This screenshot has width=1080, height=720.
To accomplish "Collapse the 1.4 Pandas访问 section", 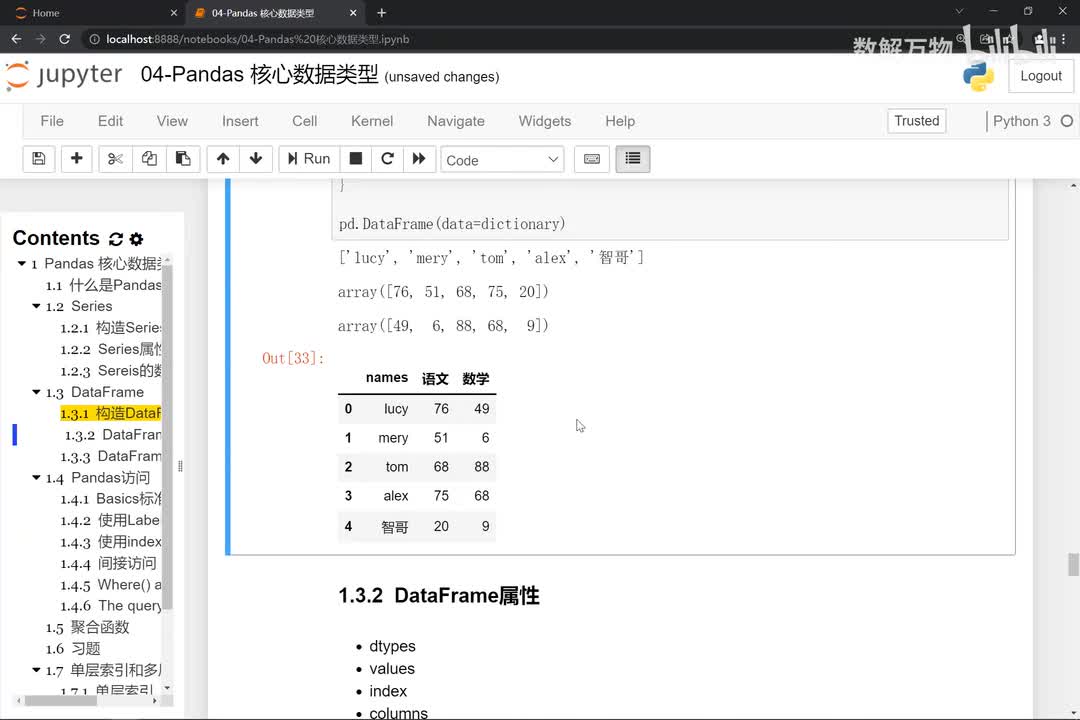I will [x=37, y=477].
